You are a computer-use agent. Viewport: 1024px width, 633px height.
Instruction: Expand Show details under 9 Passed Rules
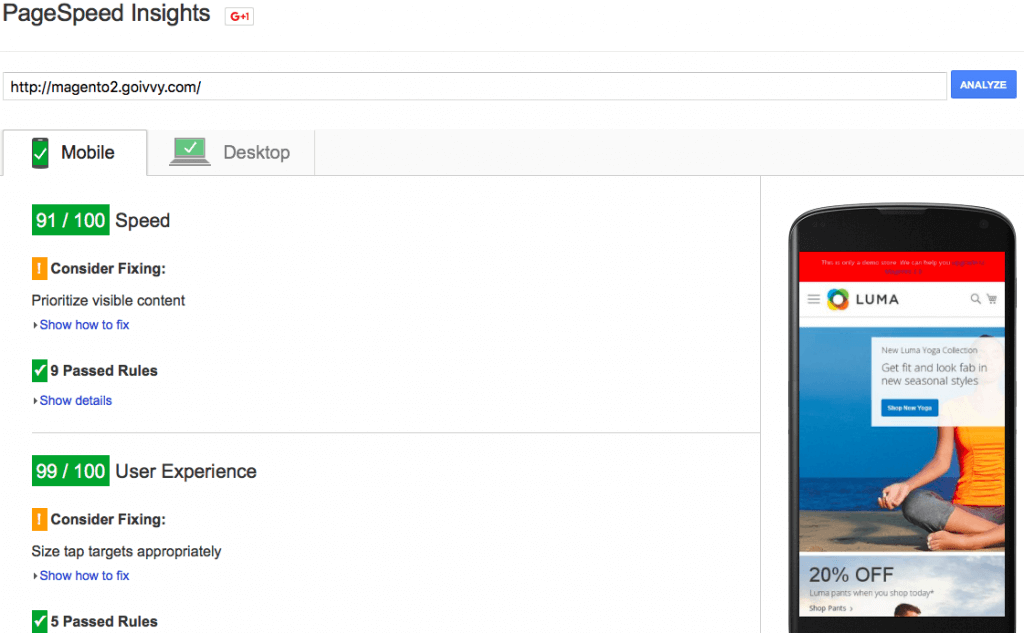[x=75, y=401]
